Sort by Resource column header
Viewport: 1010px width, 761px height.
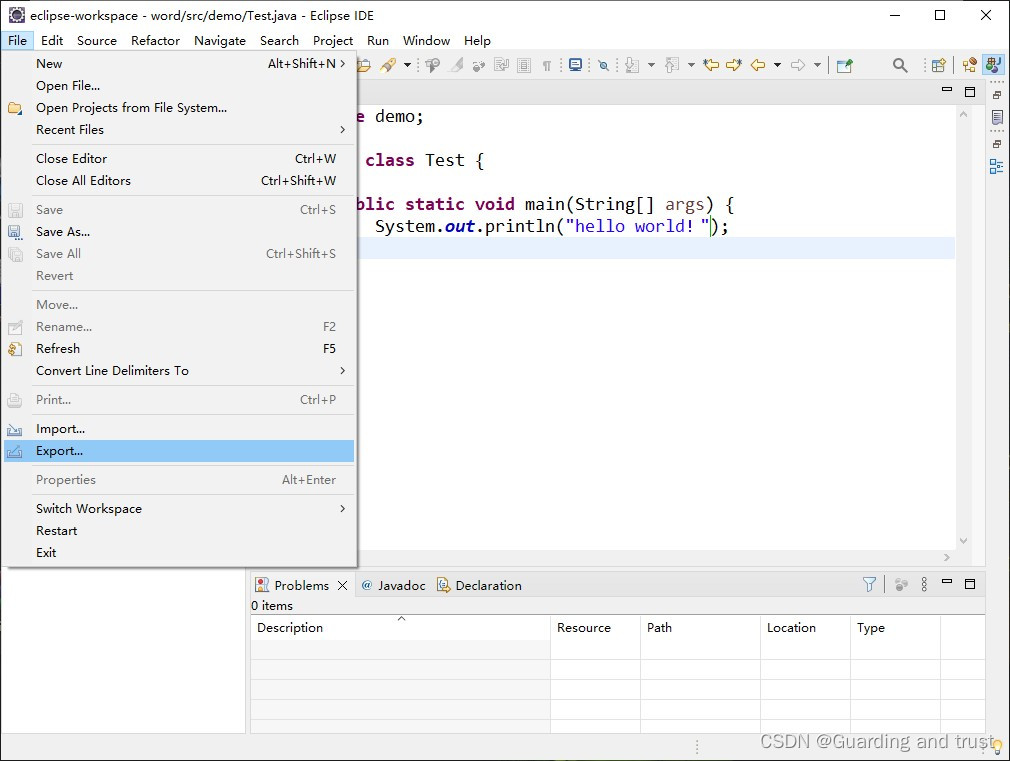tap(595, 628)
